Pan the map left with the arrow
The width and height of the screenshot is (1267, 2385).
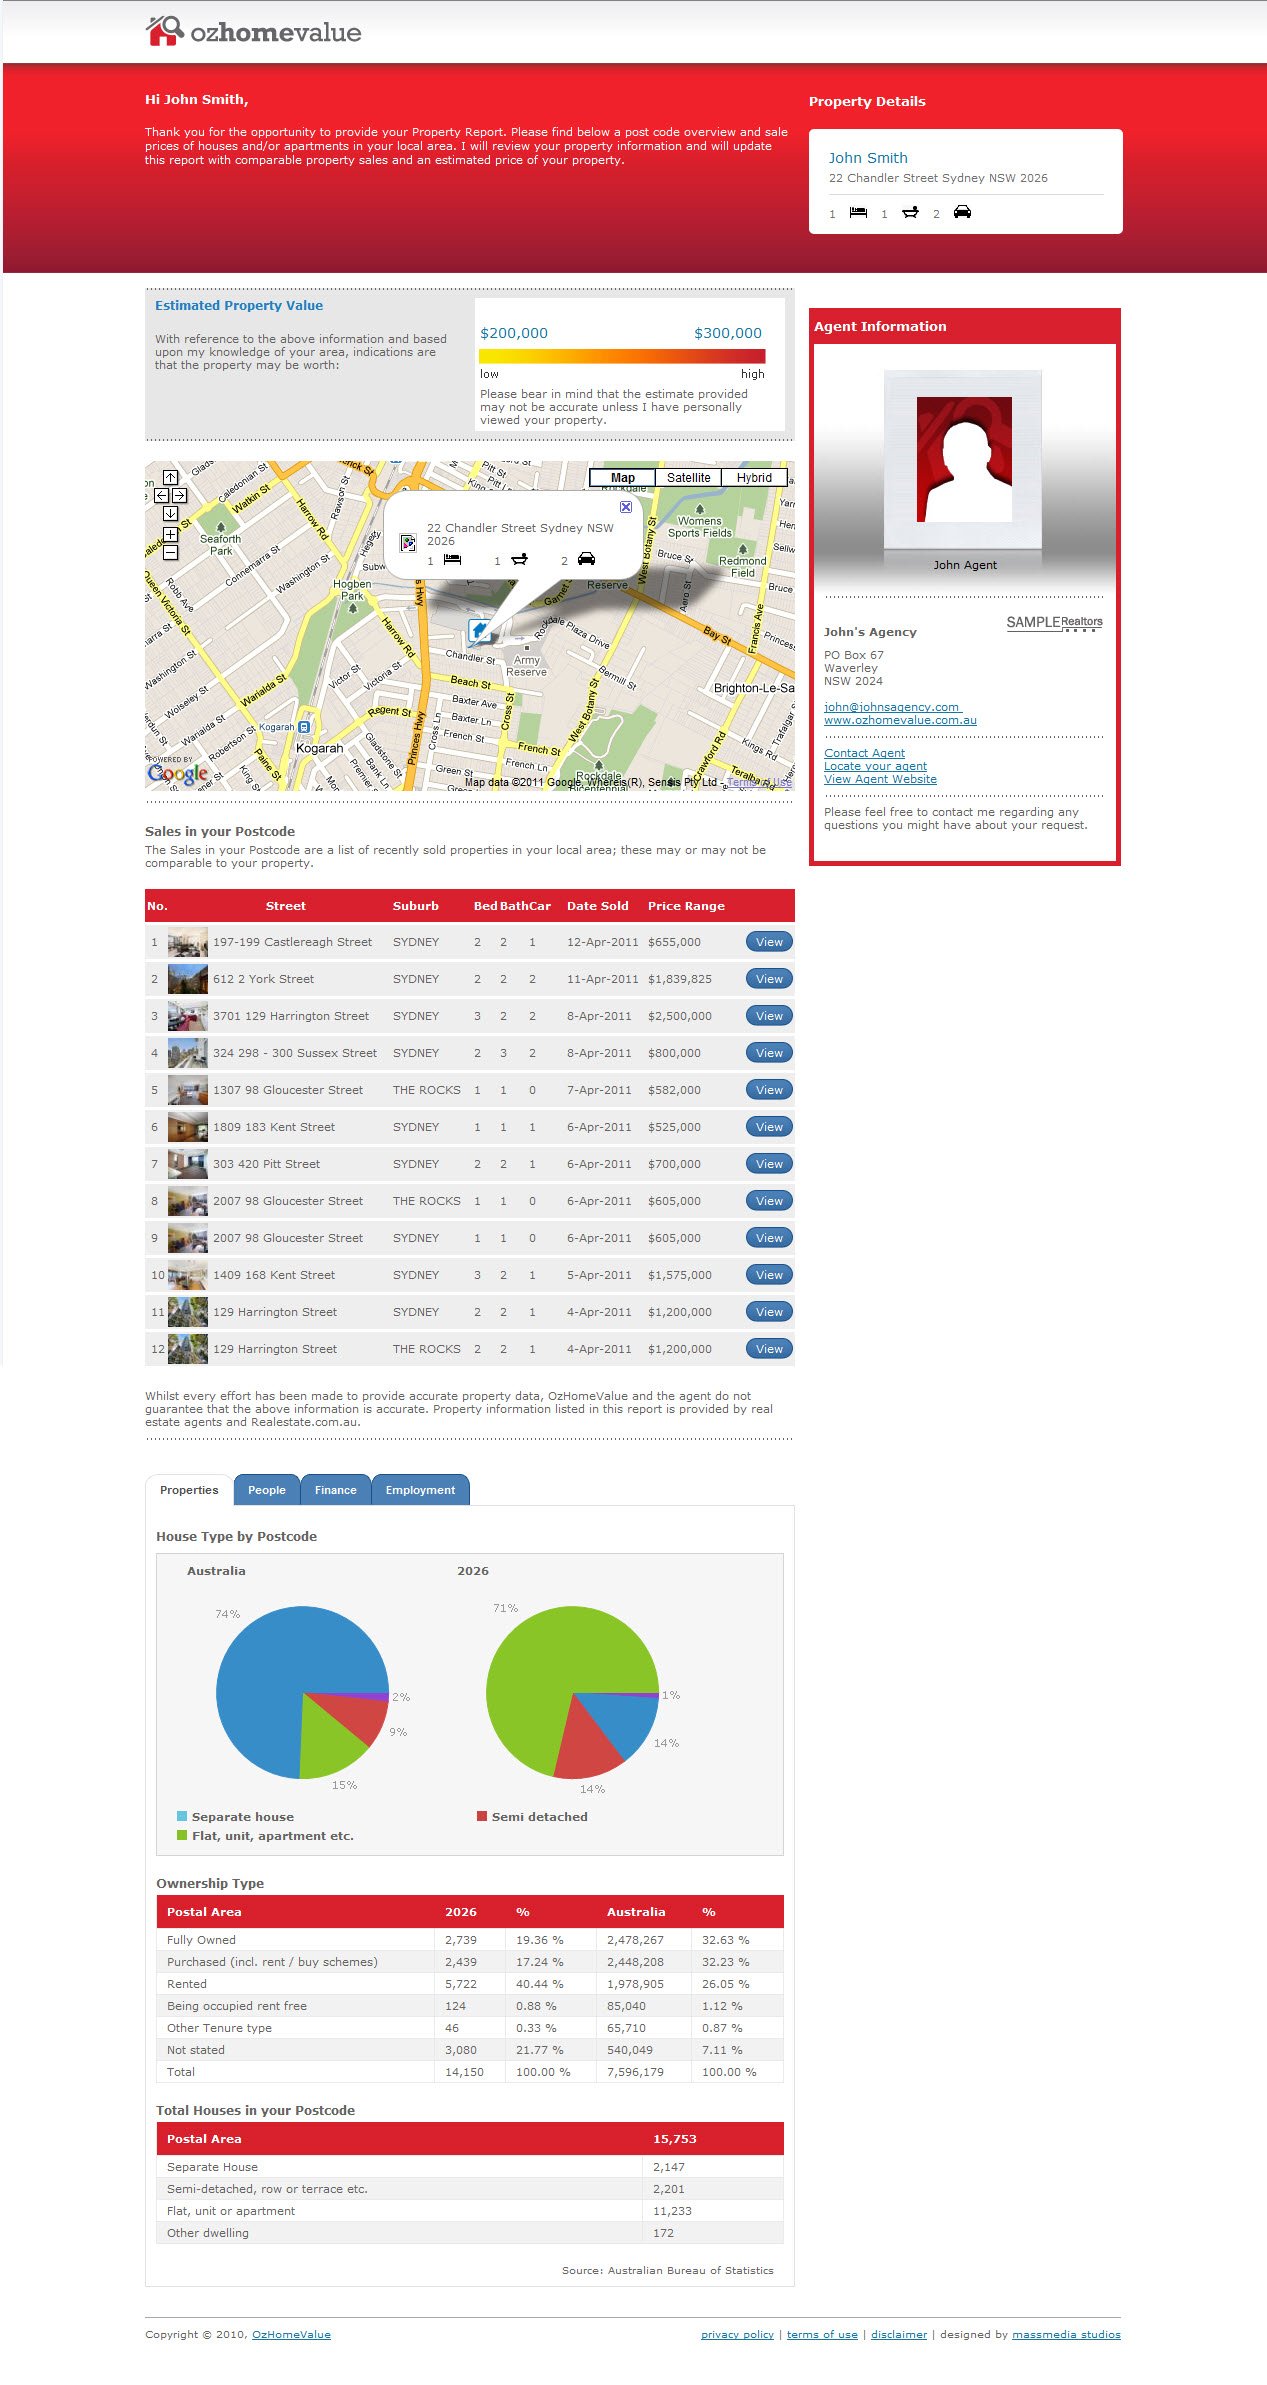pos(161,495)
